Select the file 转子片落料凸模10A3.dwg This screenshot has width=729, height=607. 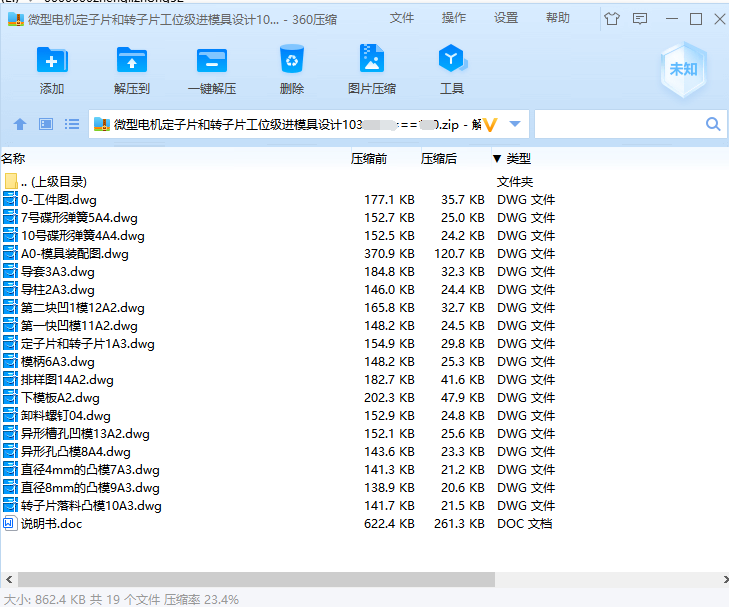coord(91,506)
